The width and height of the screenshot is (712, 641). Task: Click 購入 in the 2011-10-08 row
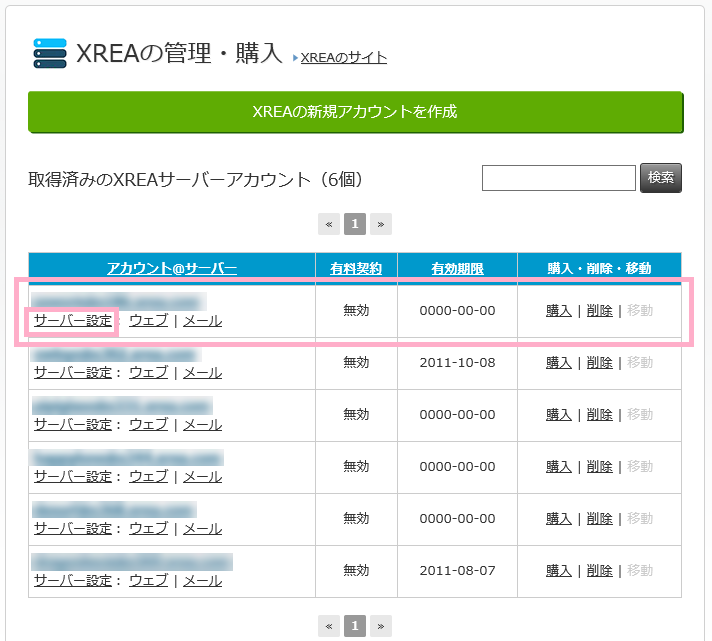559,363
